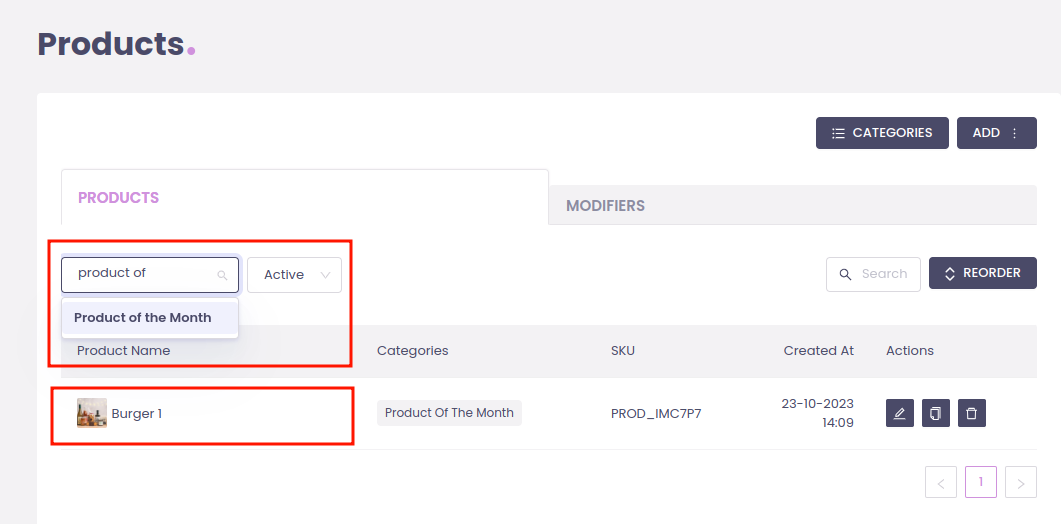The width and height of the screenshot is (1061, 524).
Task: Select the PRODUCTS tab
Action: [118, 198]
